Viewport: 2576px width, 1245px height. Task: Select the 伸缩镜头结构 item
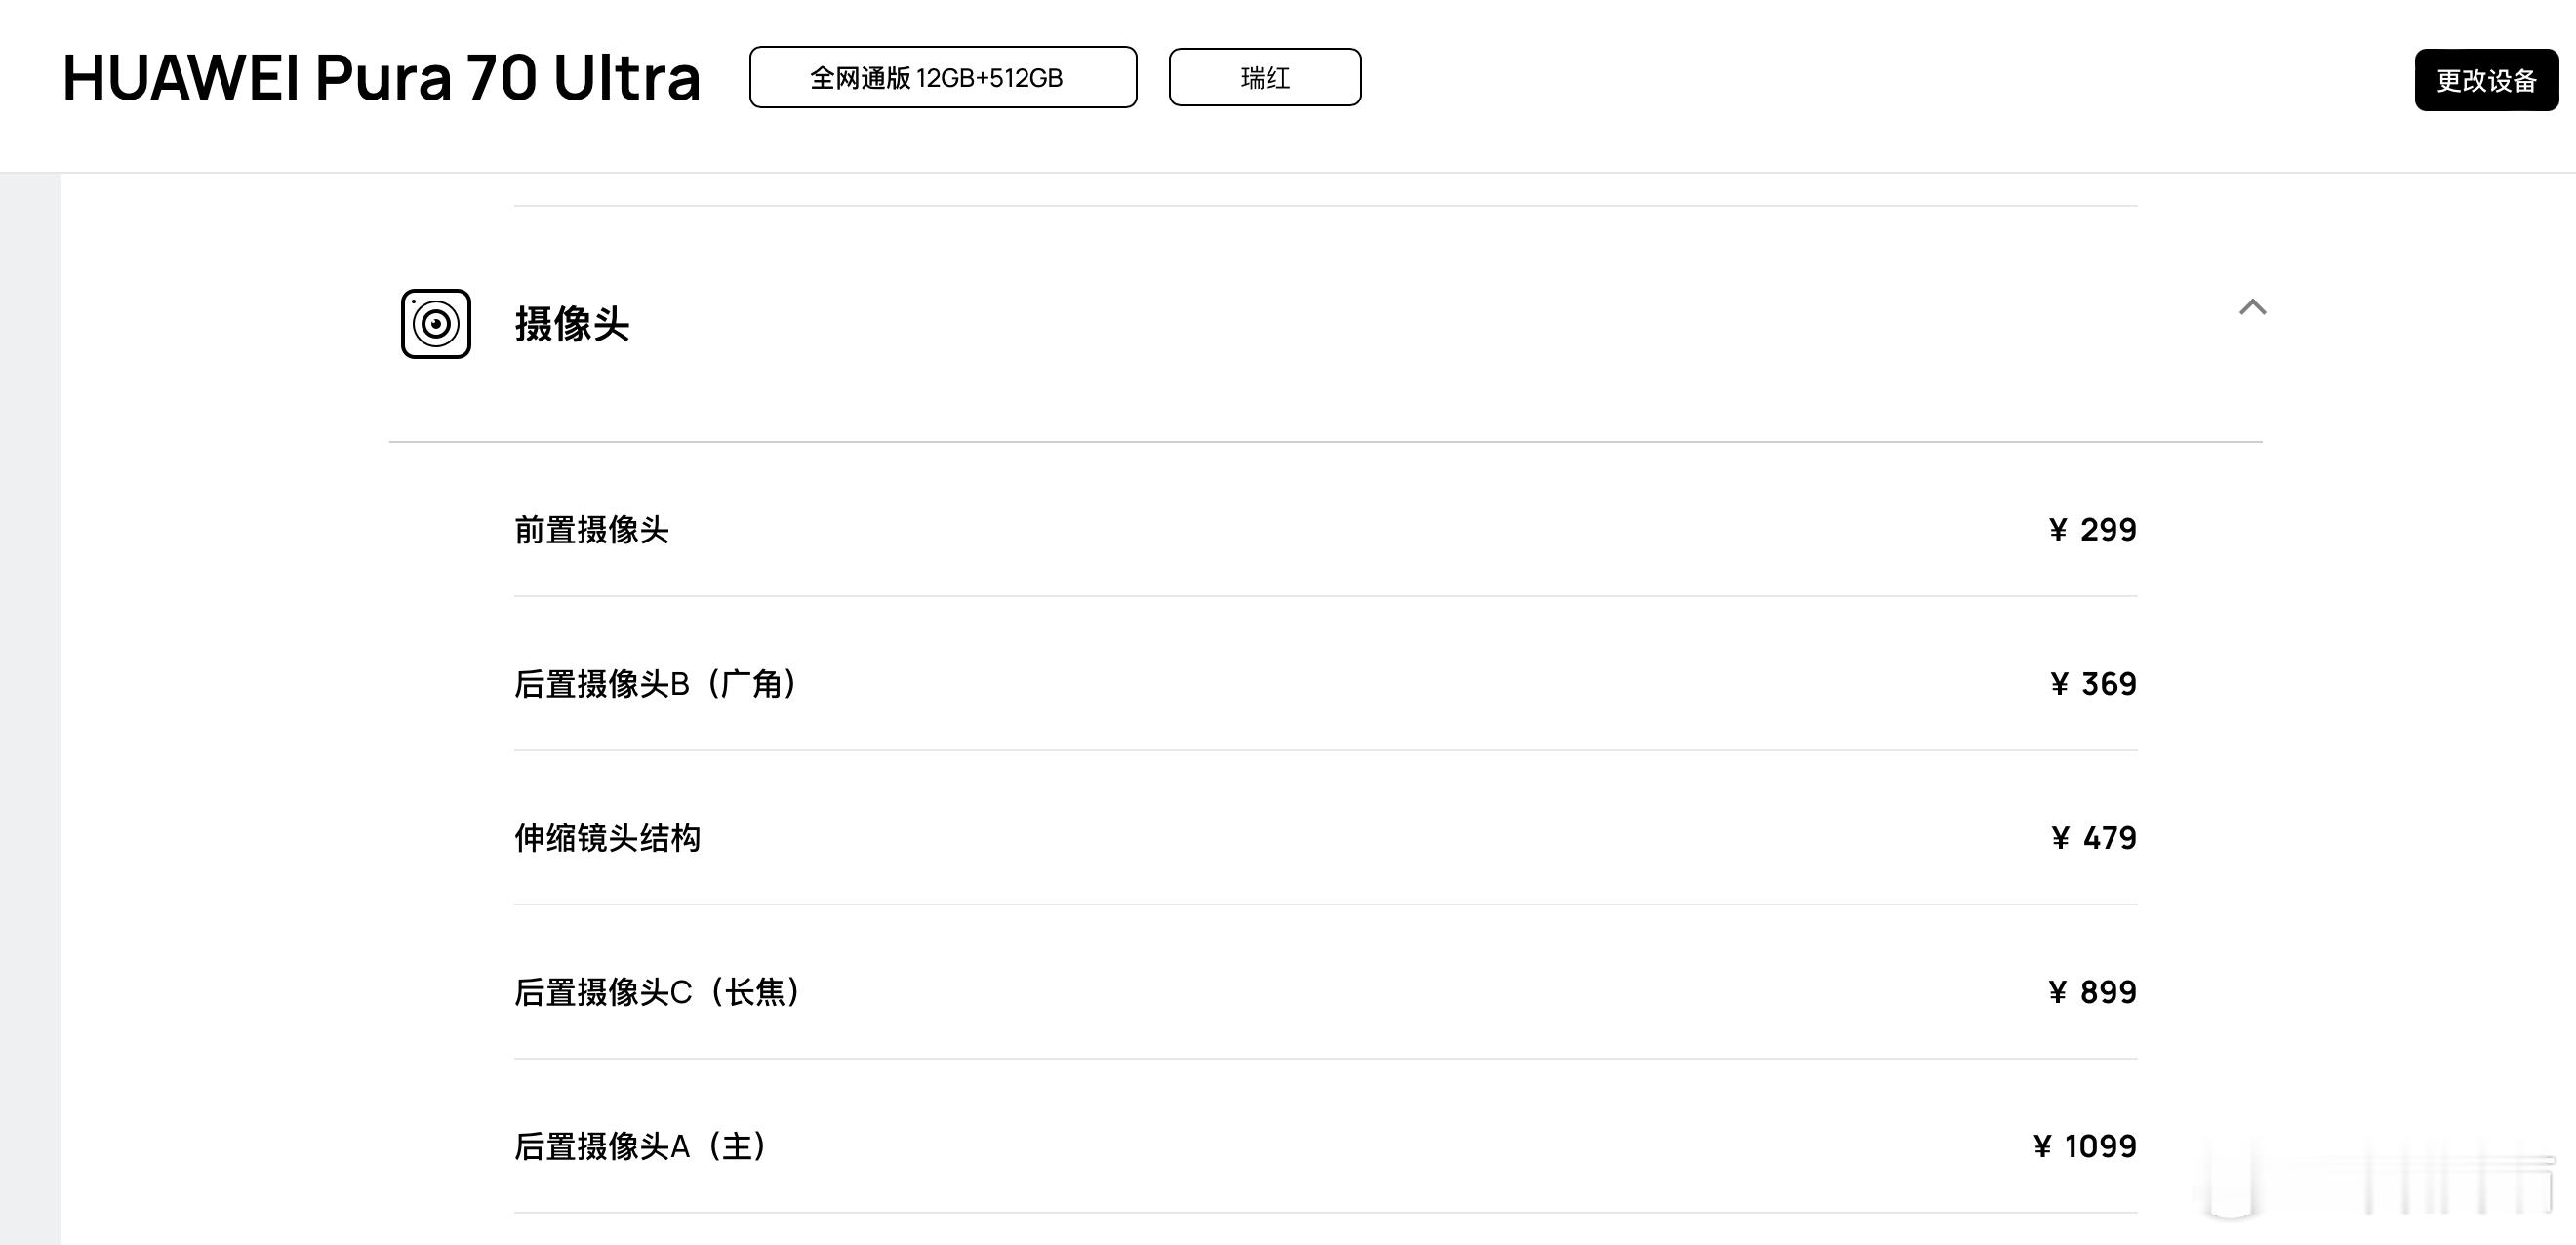tap(607, 838)
